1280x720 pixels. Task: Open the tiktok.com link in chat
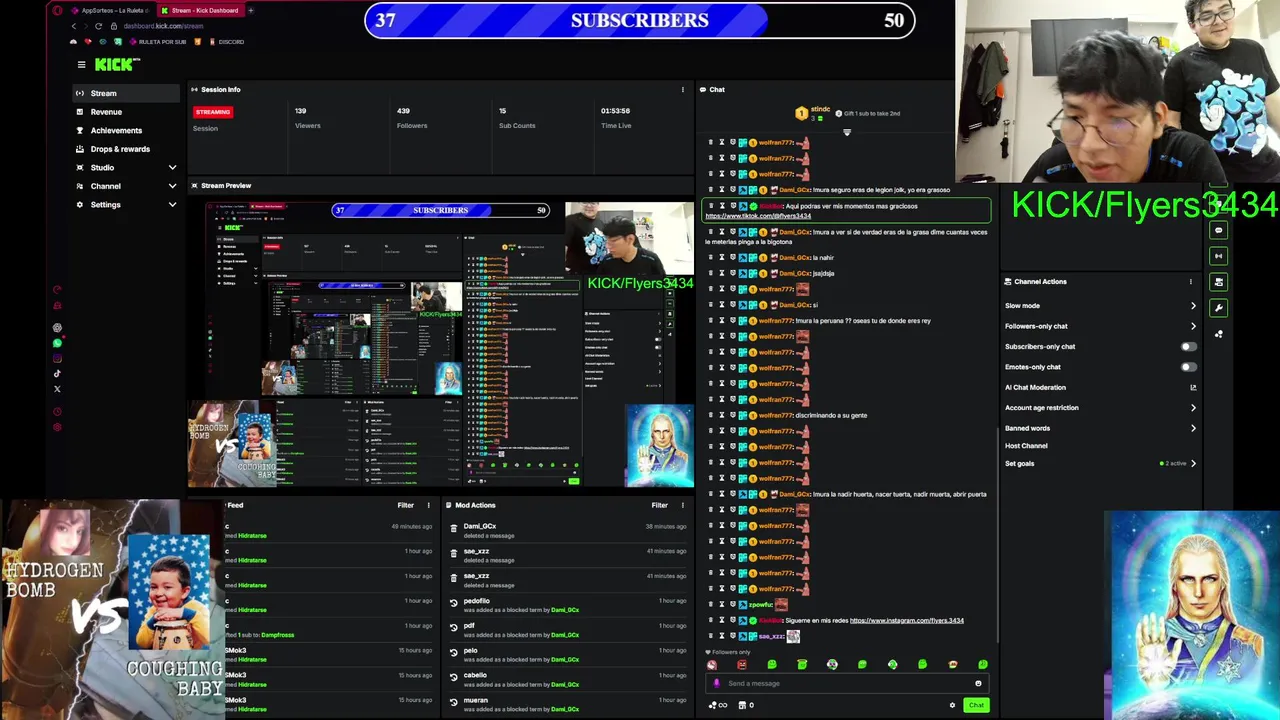pyautogui.click(x=758, y=216)
